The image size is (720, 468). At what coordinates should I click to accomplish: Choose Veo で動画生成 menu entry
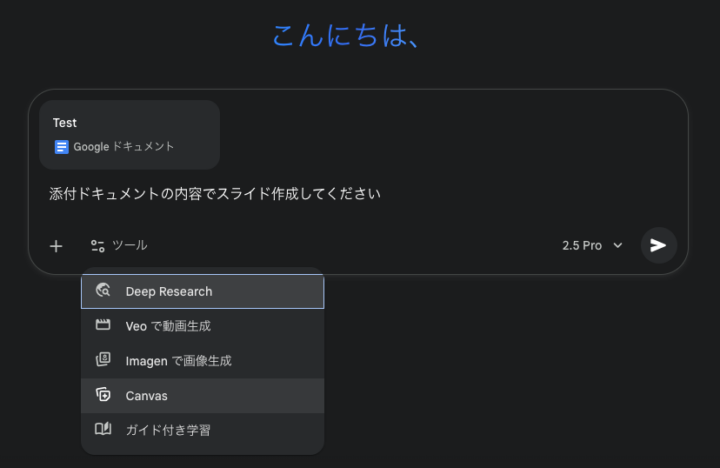pos(168,326)
